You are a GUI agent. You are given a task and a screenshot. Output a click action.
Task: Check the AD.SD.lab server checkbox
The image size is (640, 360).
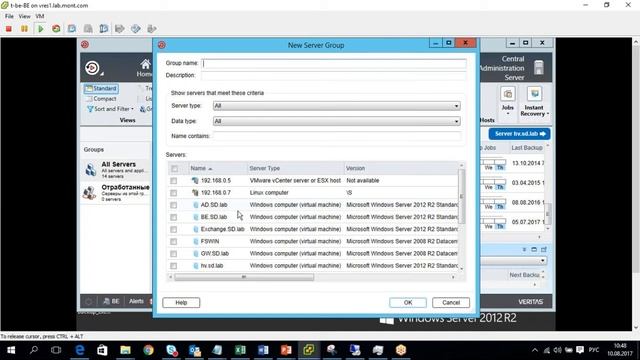(x=173, y=205)
